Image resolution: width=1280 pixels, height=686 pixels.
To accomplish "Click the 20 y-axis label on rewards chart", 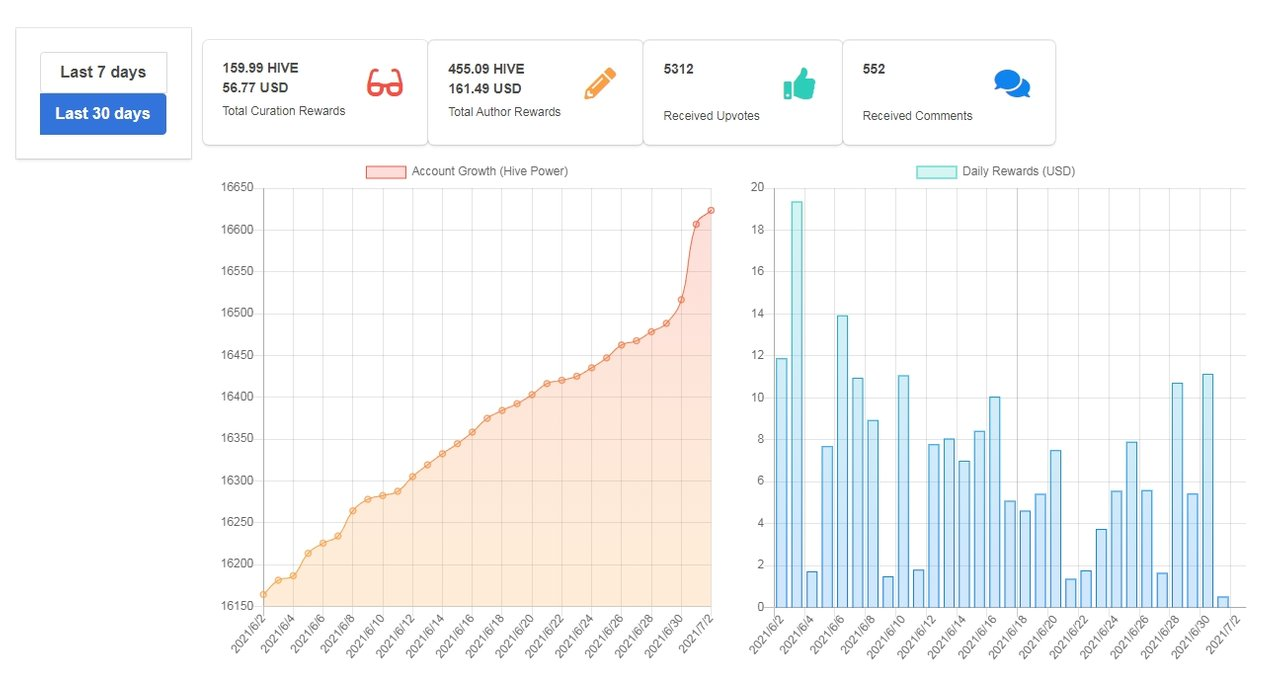I will [x=757, y=188].
